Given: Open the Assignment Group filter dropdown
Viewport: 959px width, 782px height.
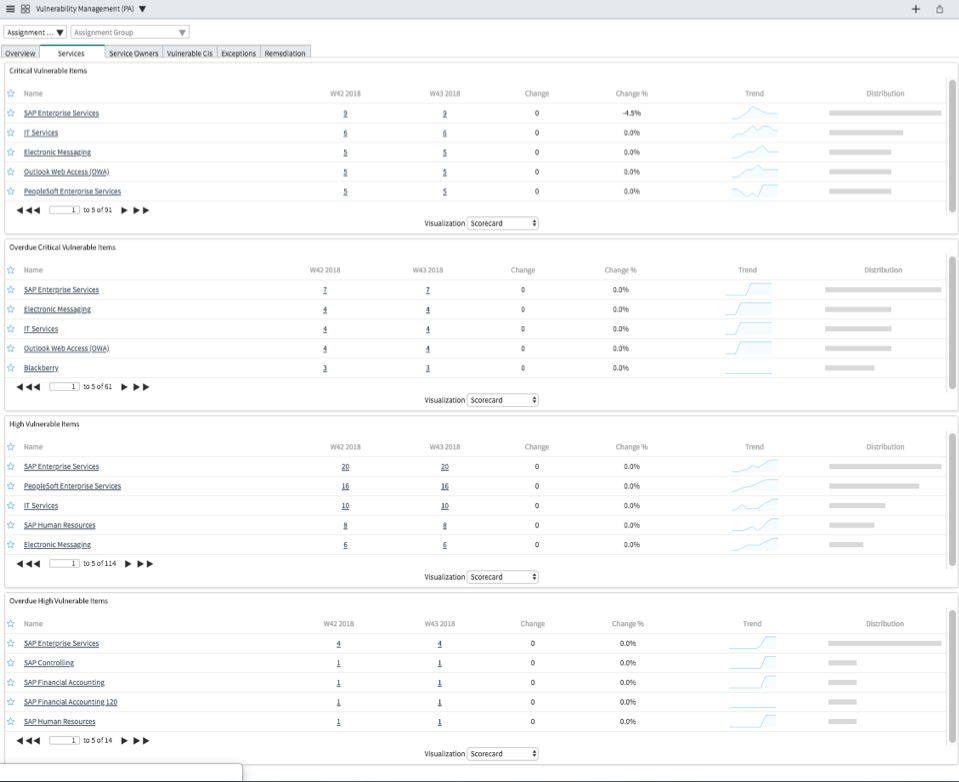Looking at the screenshot, I should click(130, 32).
